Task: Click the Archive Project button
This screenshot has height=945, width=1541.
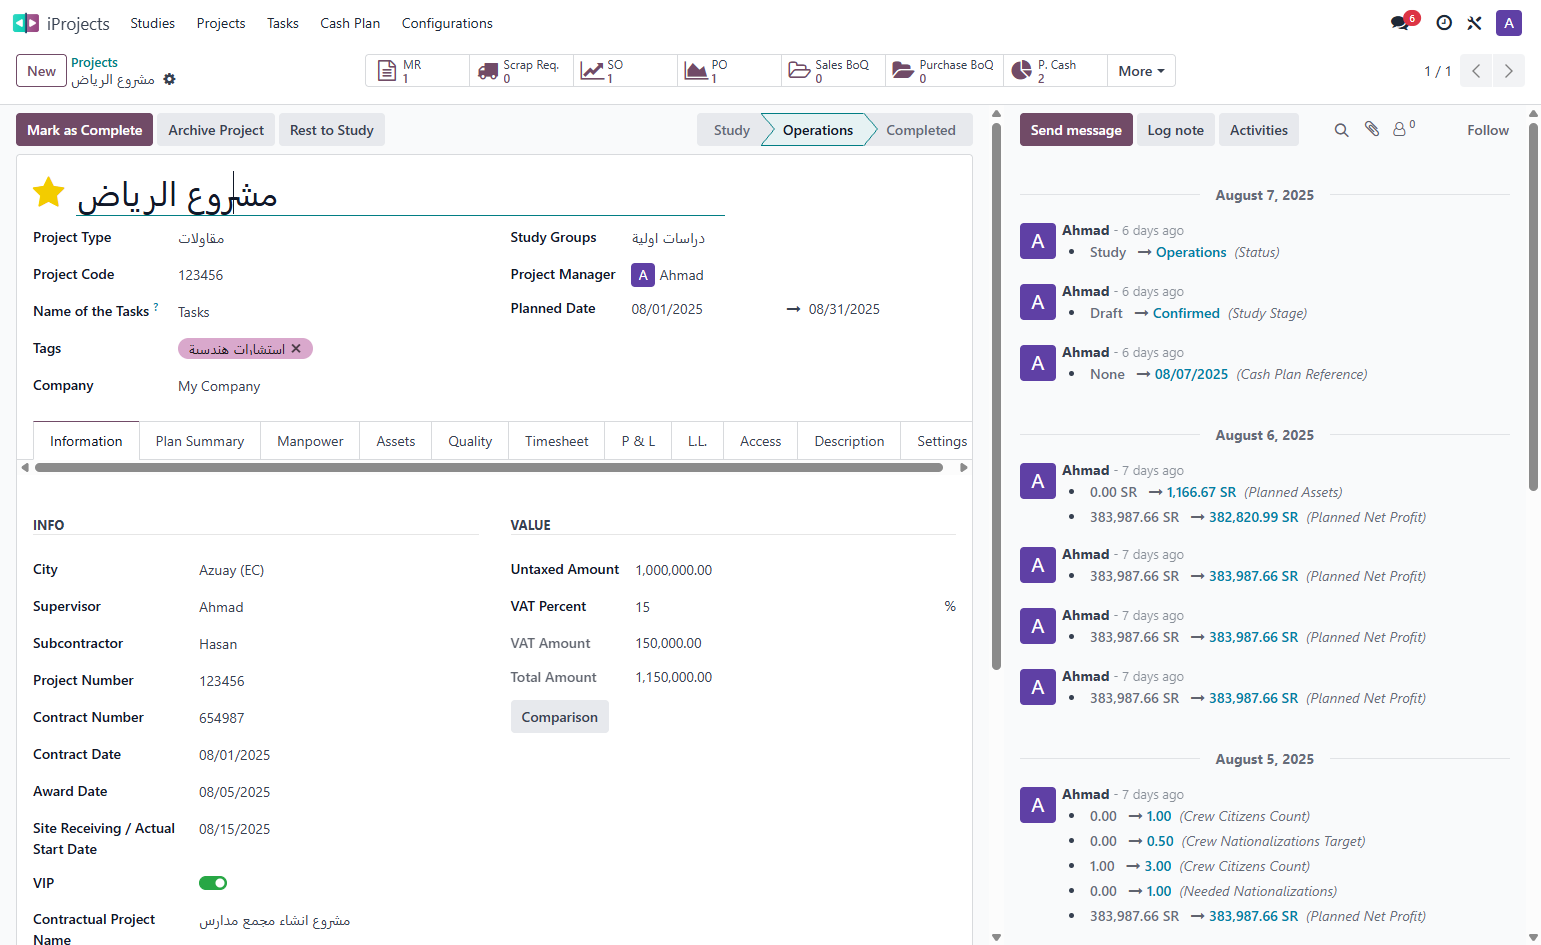Action: coord(216,130)
